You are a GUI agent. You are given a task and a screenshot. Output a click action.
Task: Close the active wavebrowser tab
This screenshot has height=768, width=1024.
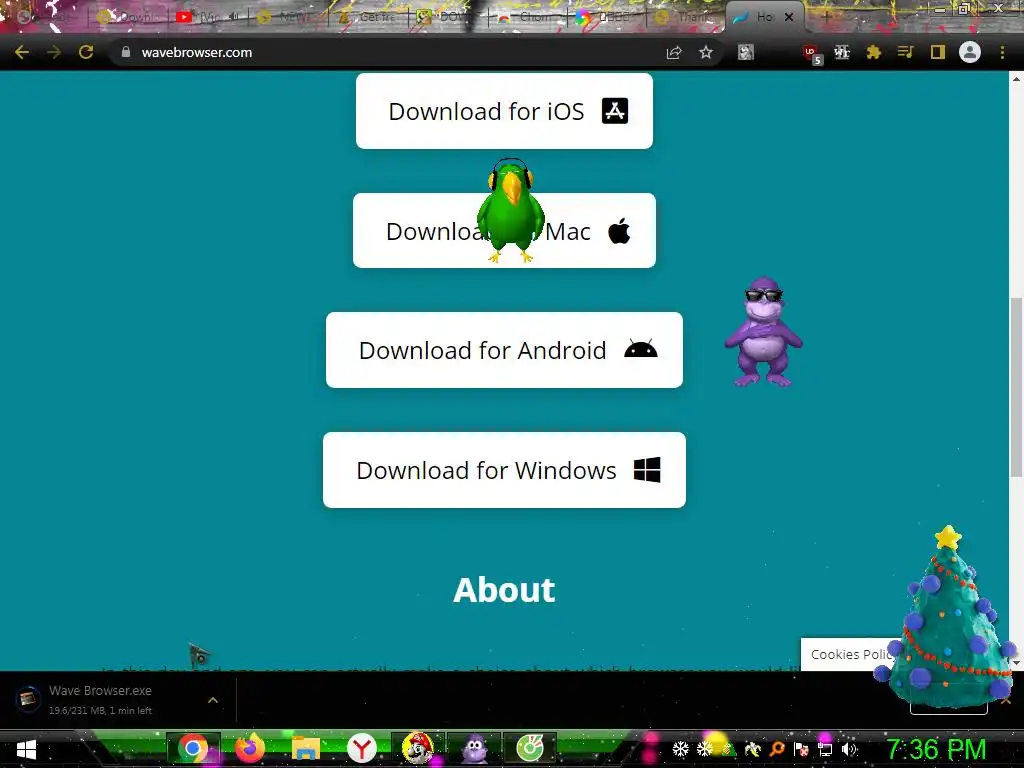(789, 17)
